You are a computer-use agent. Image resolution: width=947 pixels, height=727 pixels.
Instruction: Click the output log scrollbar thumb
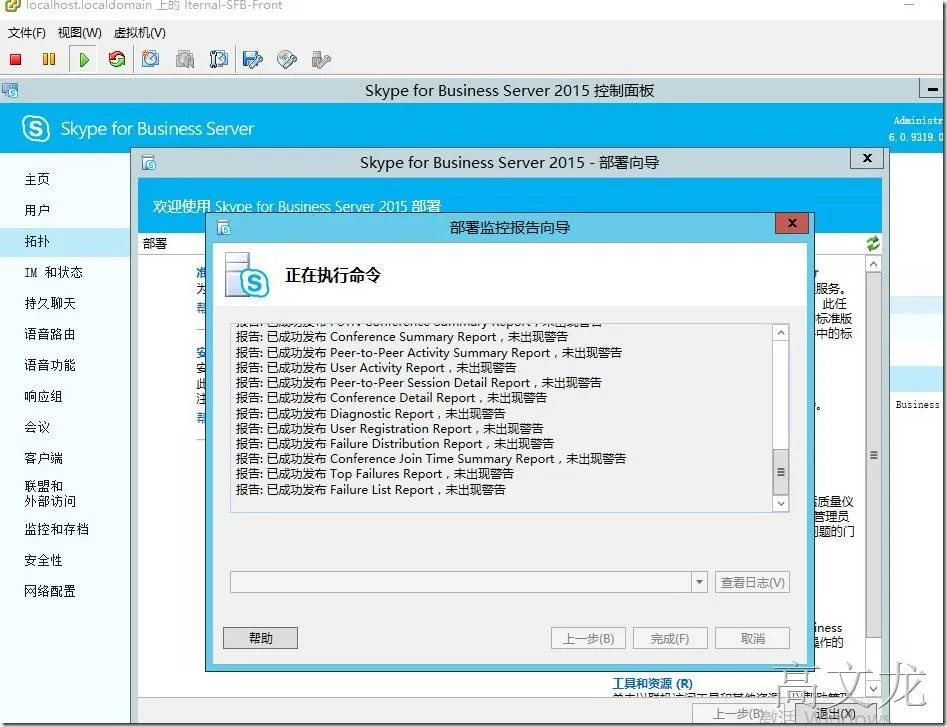[x=781, y=472]
